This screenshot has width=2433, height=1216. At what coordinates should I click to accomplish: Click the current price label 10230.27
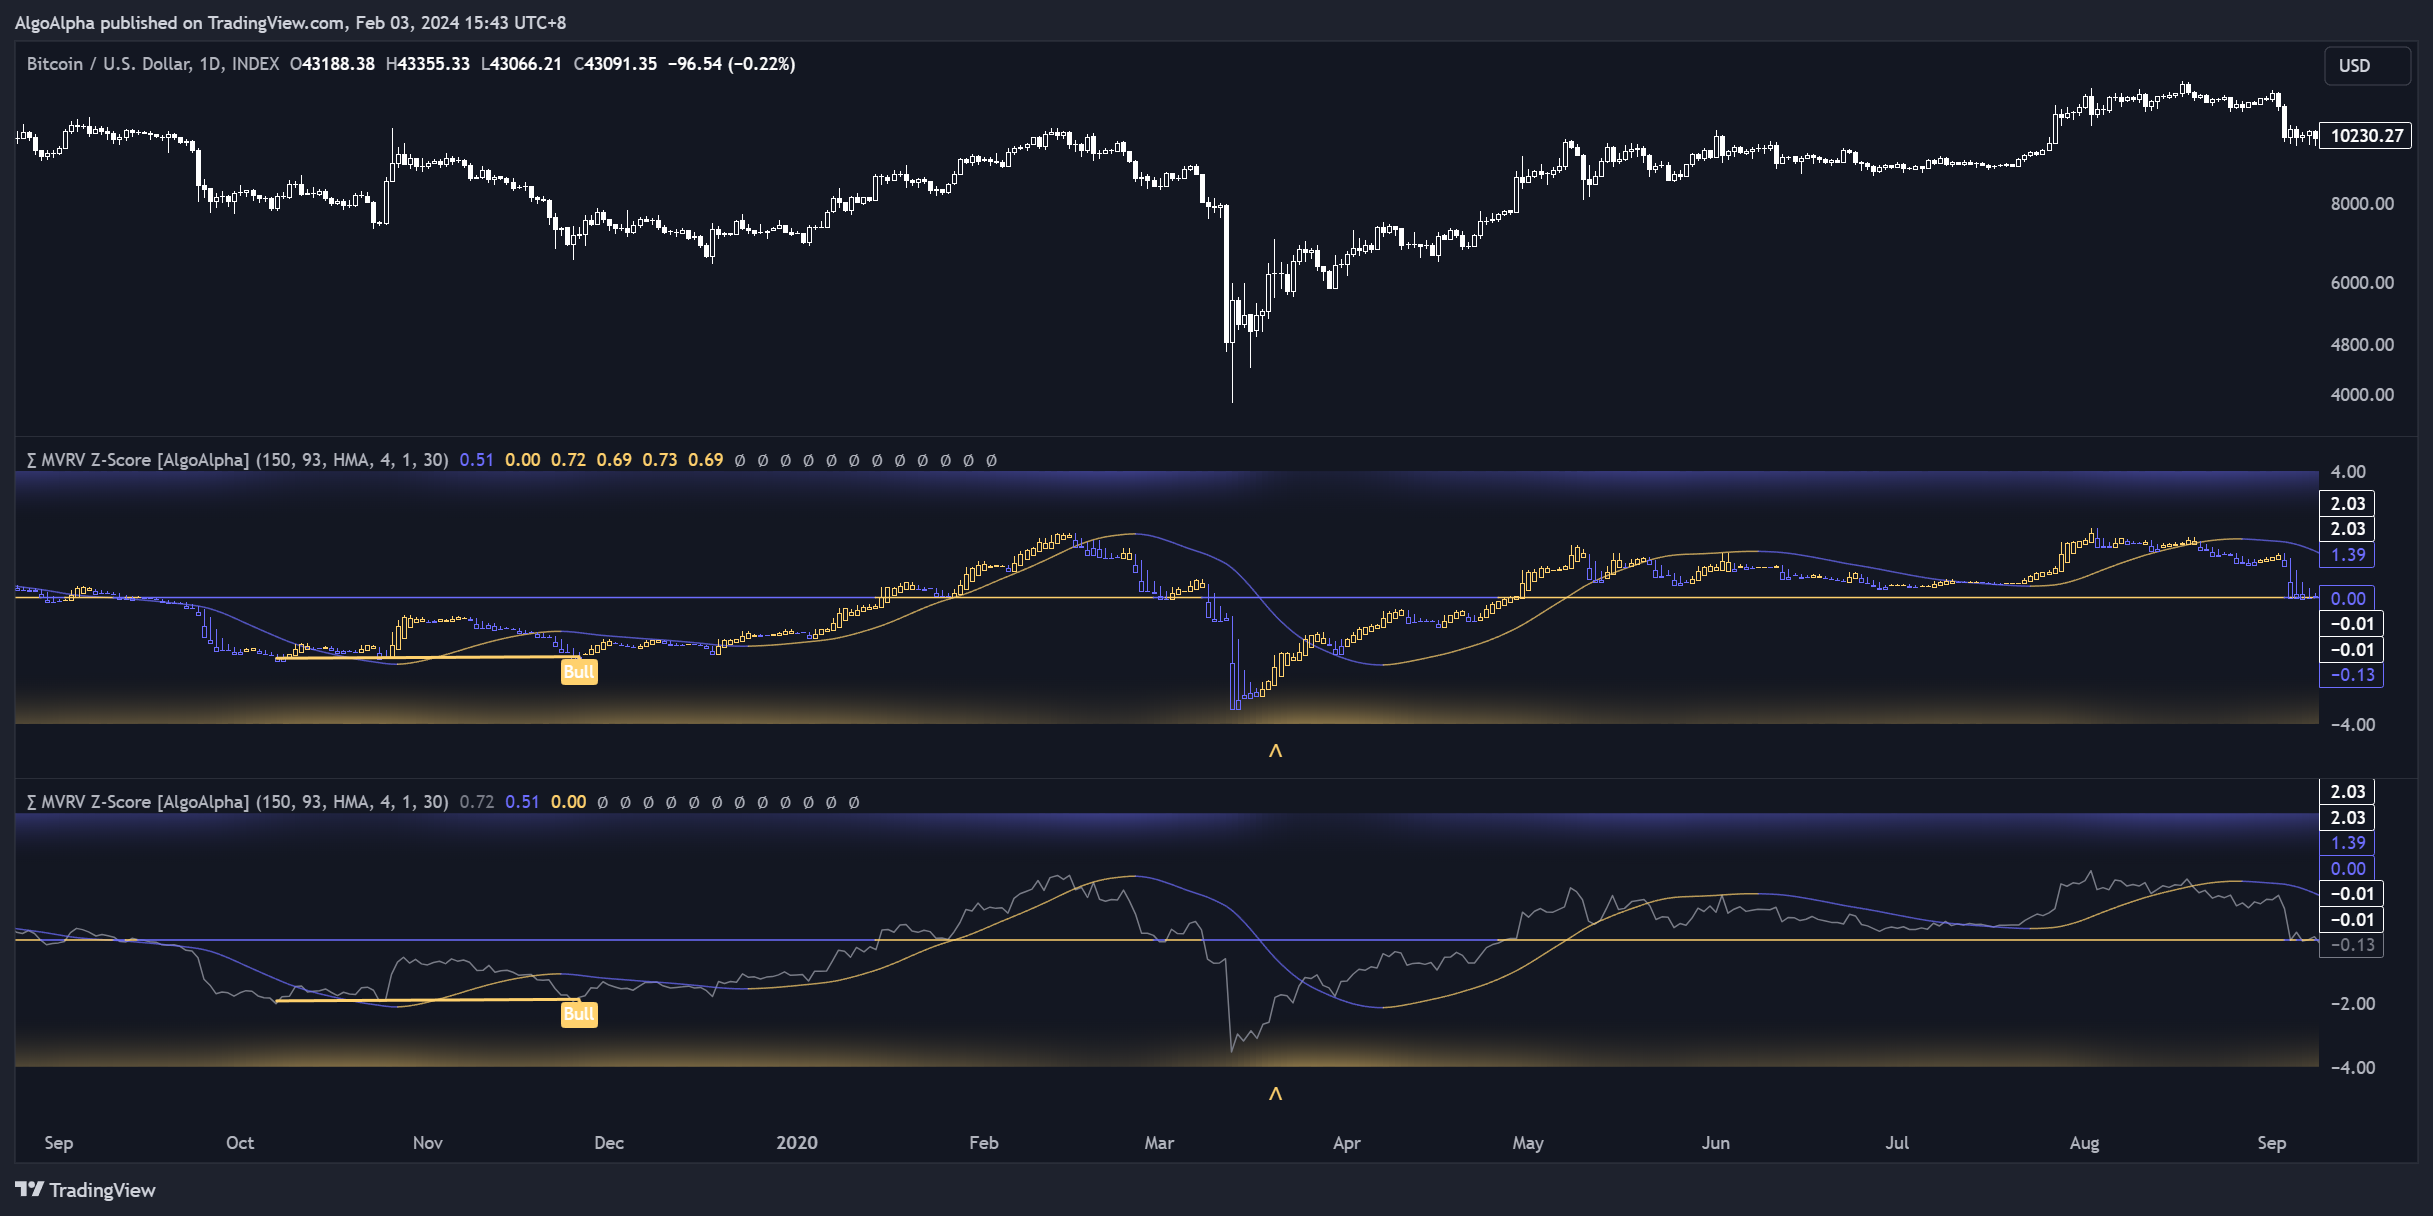2366,136
